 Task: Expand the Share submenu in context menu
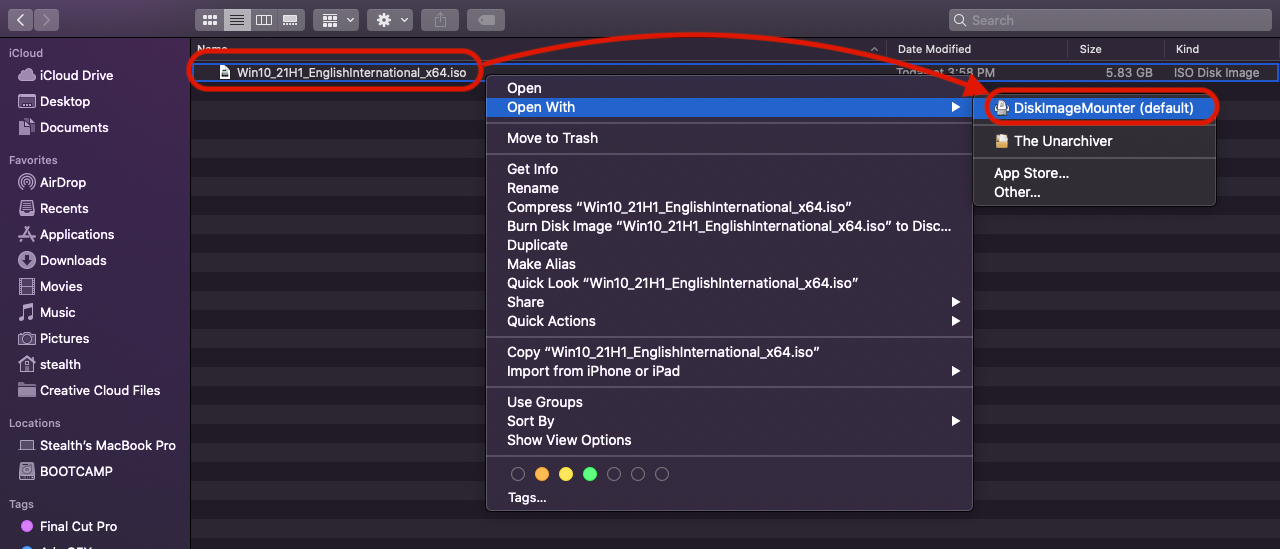click(729, 302)
